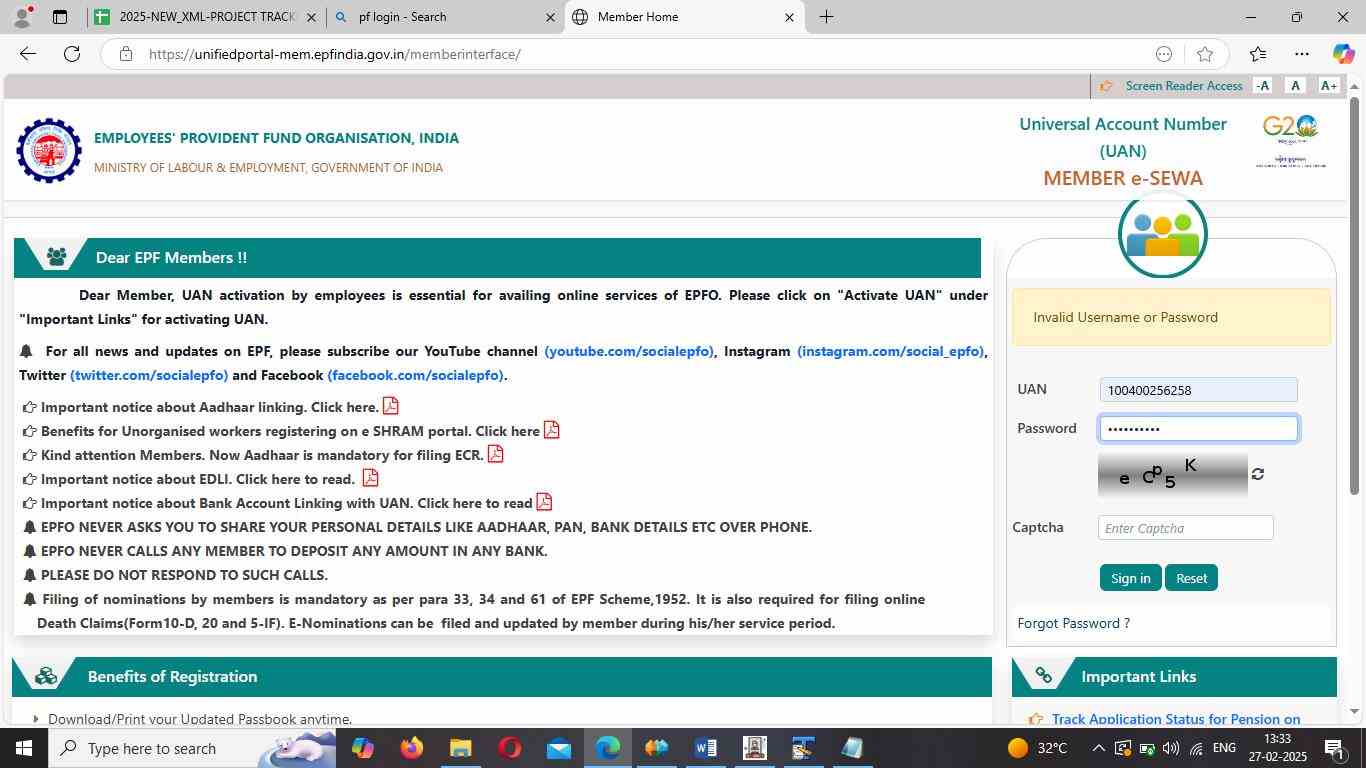The width and height of the screenshot is (1366, 768).
Task: Refresh the captcha image
Action: click(x=1258, y=474)
